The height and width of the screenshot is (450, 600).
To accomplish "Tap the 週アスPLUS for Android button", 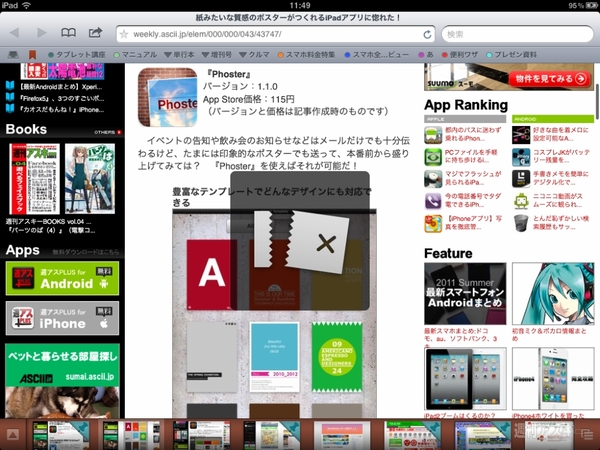I will (62, 278).
